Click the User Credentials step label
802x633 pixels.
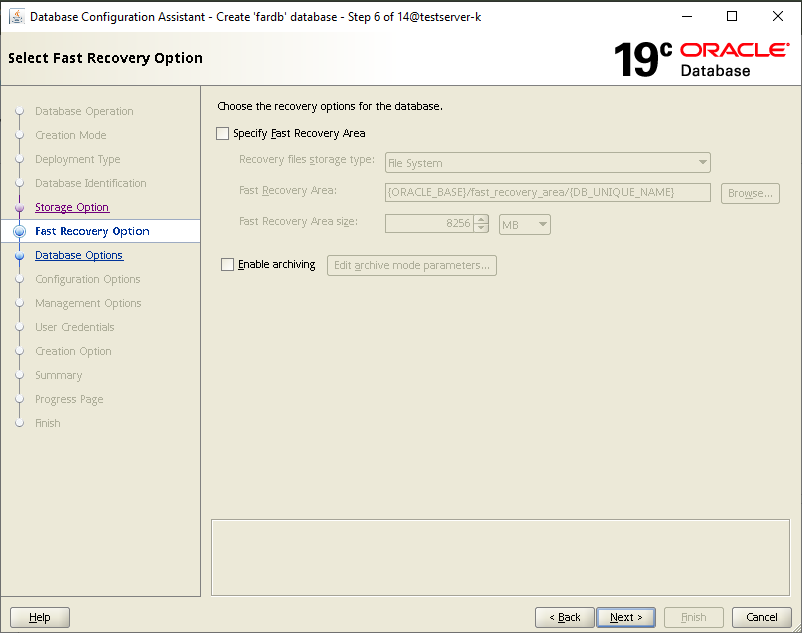point(75,327)
